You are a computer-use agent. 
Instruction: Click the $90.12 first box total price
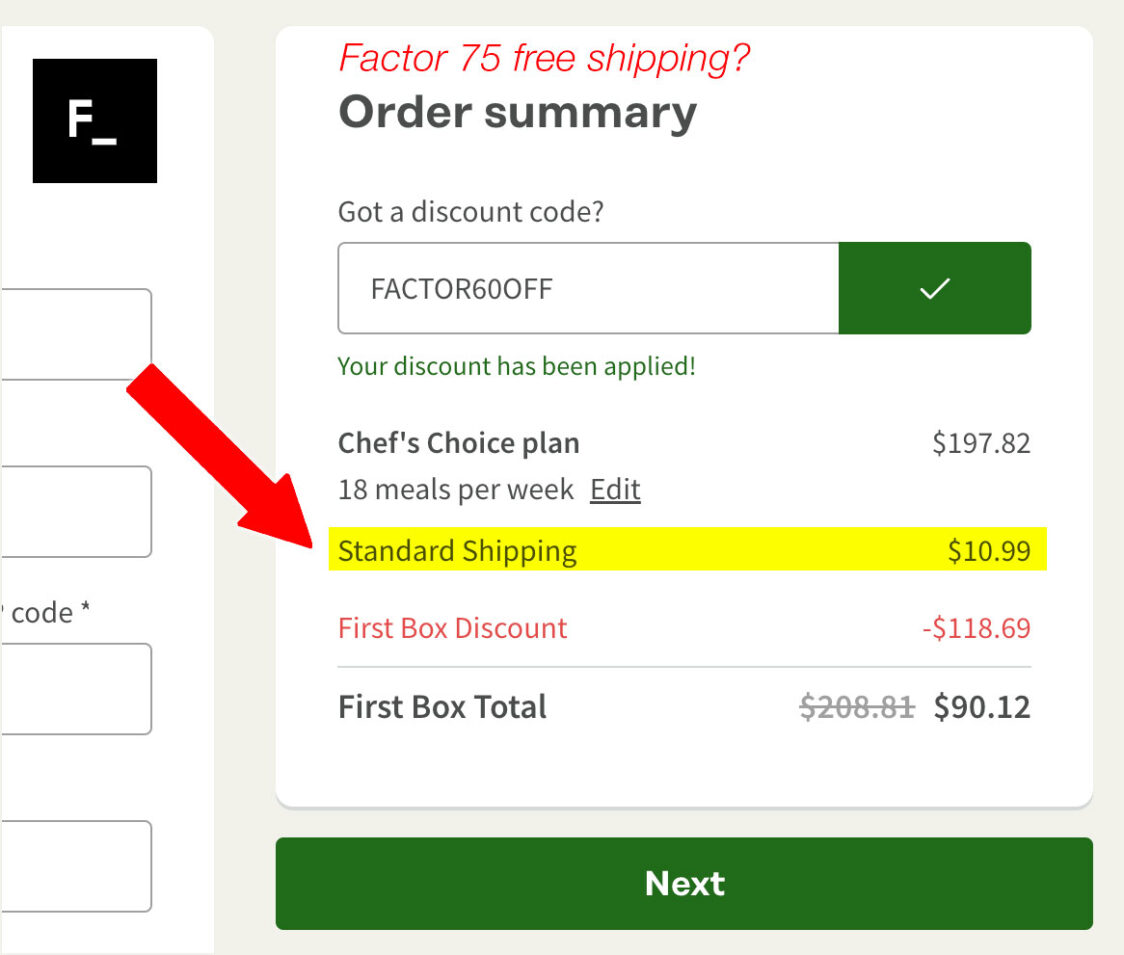[x=982, y=707]
